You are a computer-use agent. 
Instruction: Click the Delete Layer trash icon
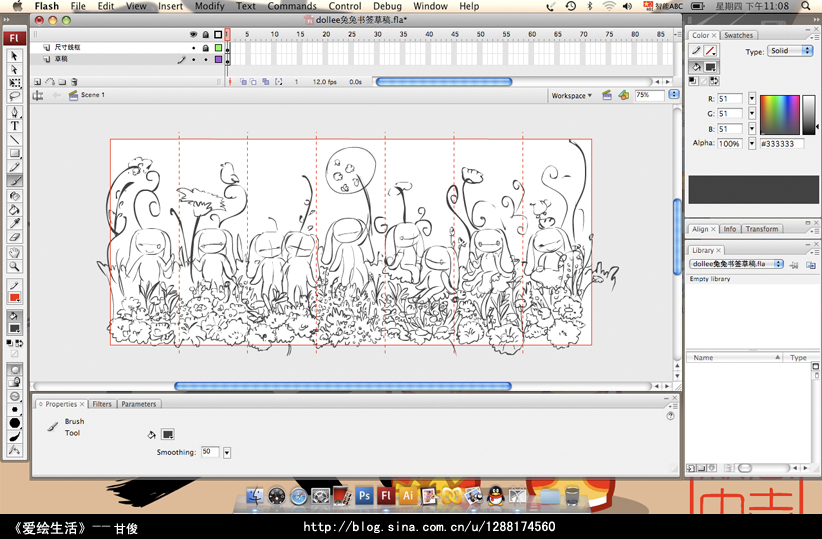pyautogui.click(x=74, y=82)
